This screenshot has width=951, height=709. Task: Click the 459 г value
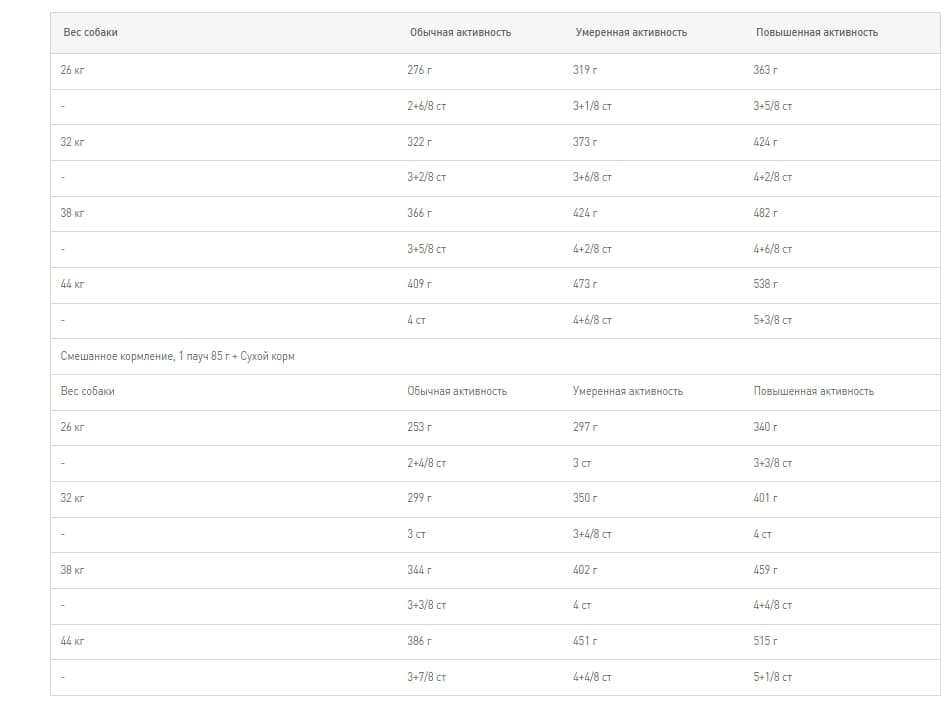(765, 569)
